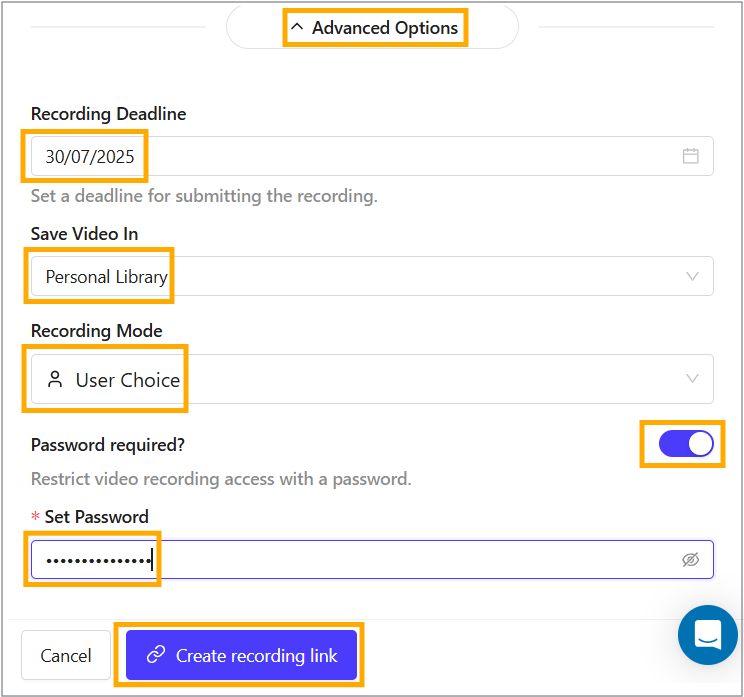744x697 pixels.
Task: Select the Personal Library option text
Action: (106, 277)
